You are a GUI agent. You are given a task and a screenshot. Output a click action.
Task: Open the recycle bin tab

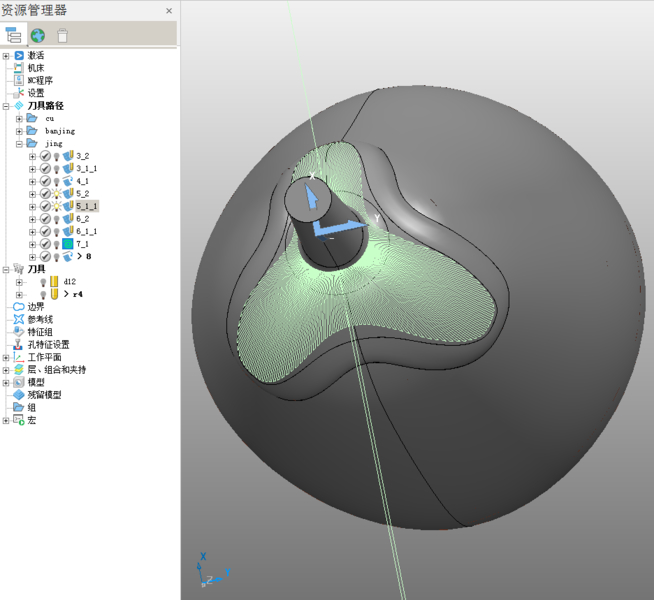[x=63, y=36]
